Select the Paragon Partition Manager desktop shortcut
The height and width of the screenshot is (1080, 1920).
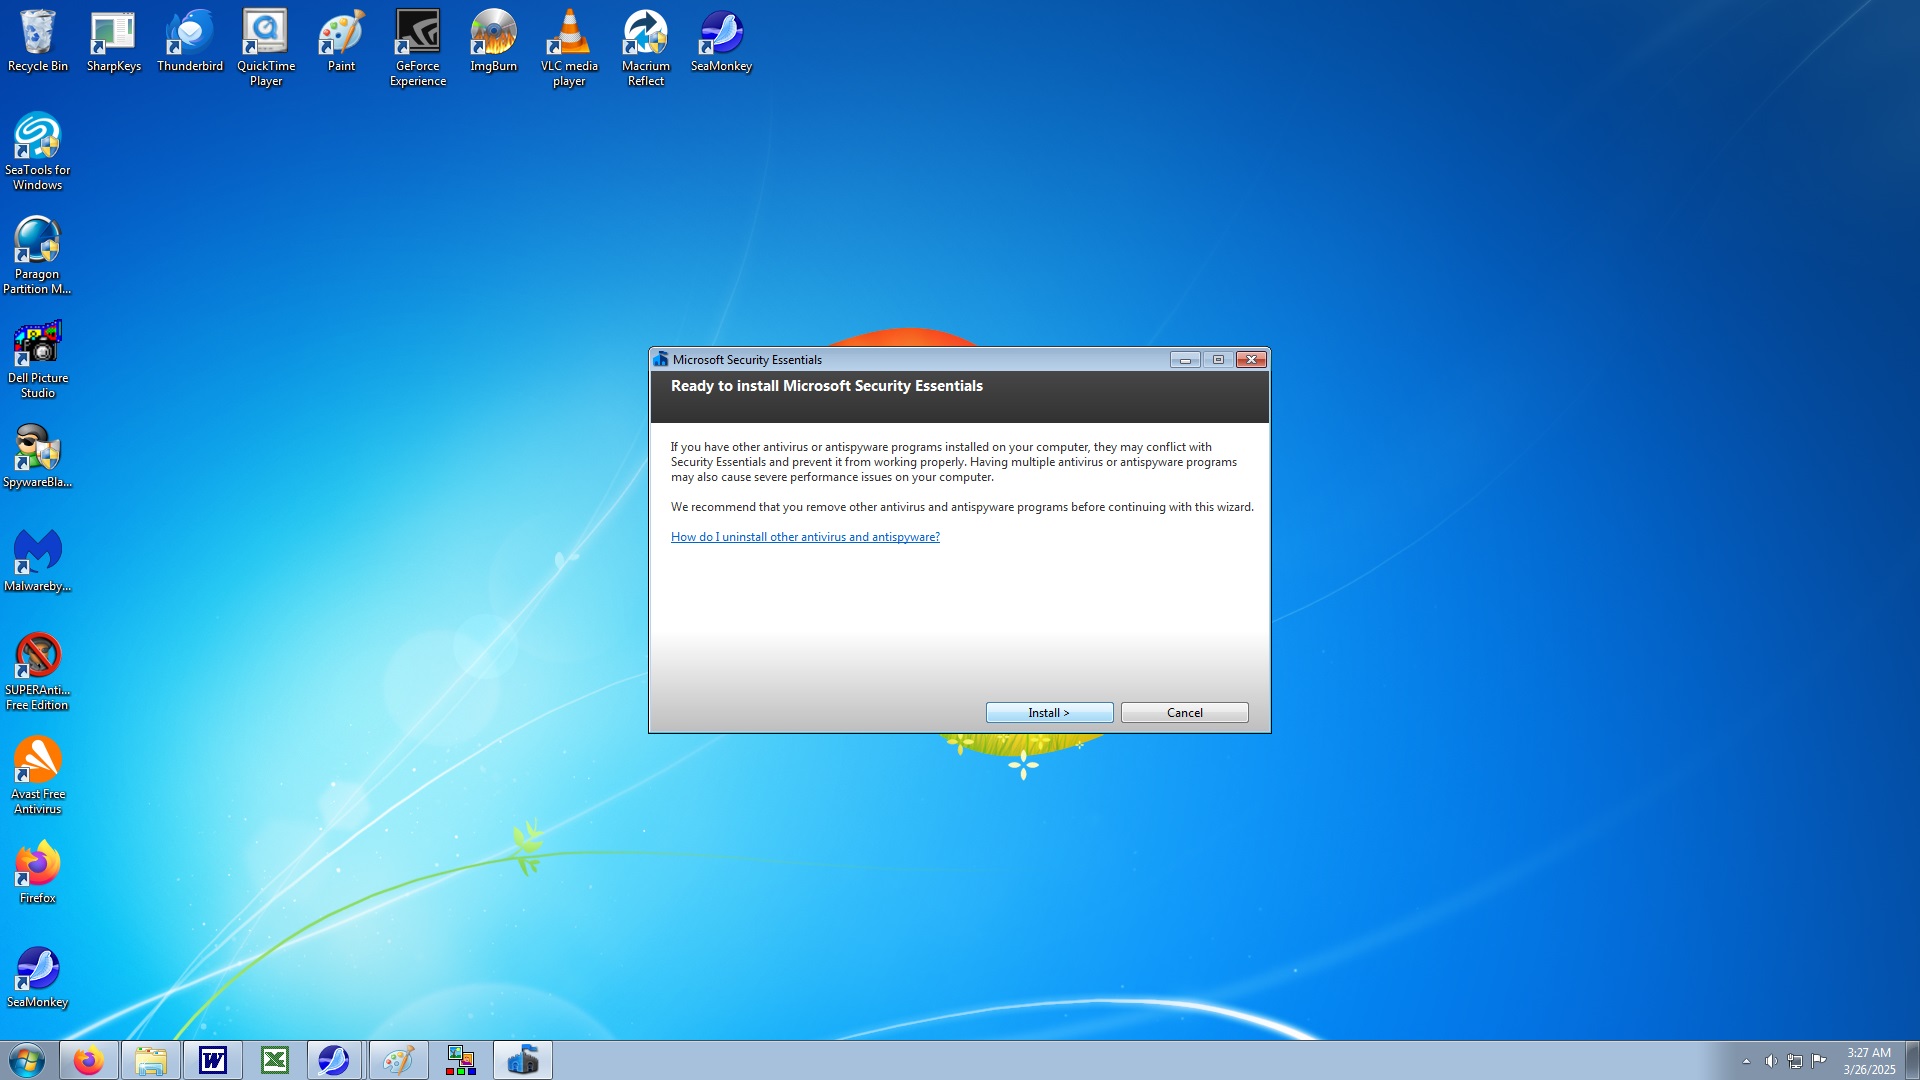(x=38, y=256)
